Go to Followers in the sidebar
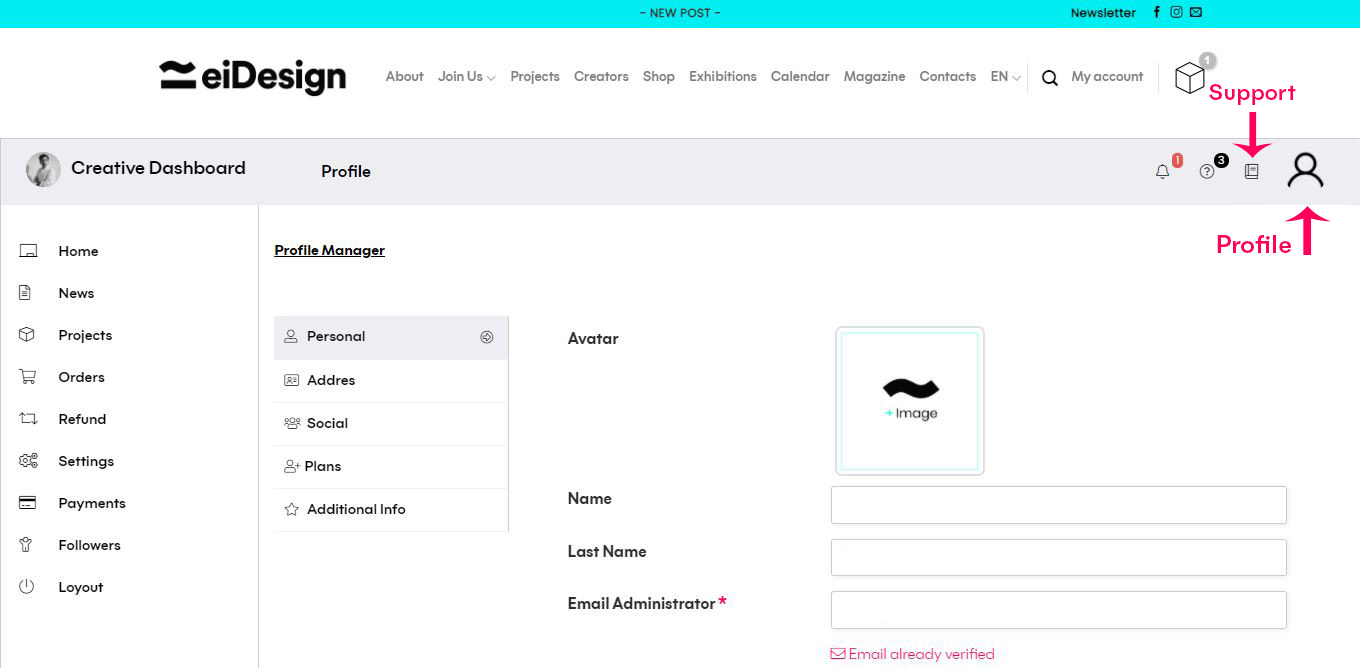The image size is (1360, 668). point(89,546)
